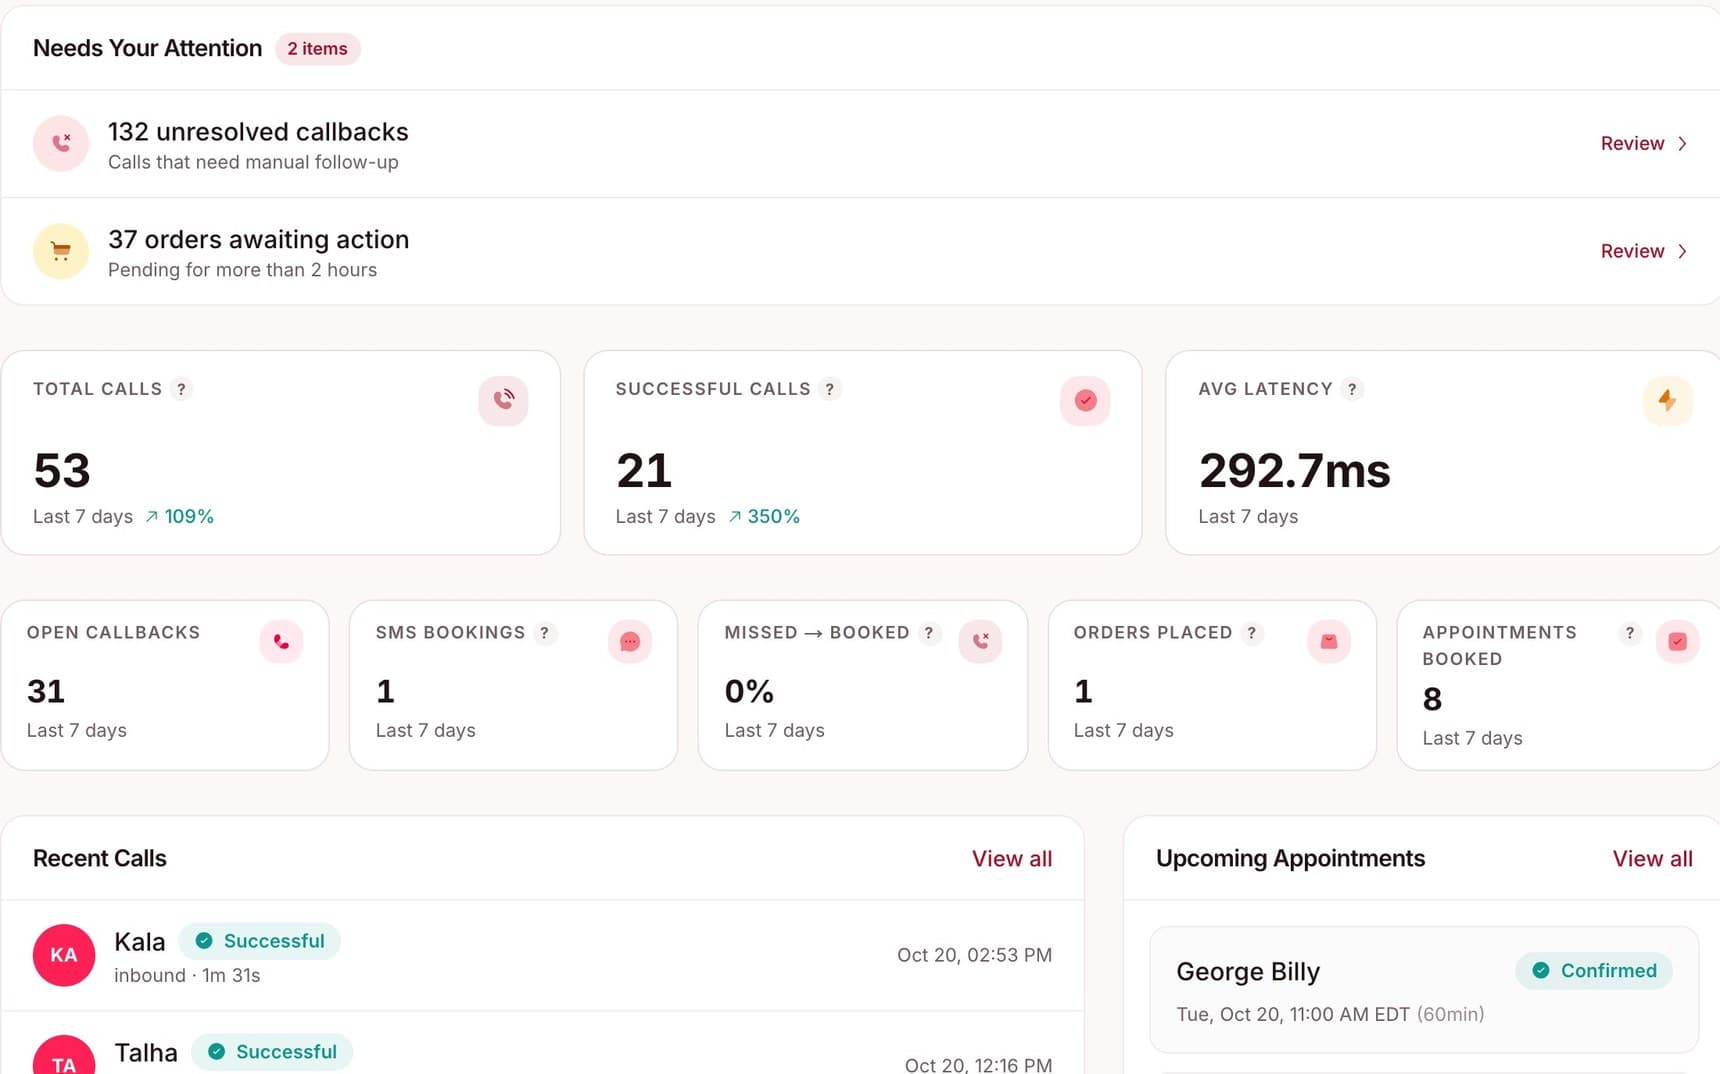Open Avg Latency help question mark
The height and width of the screenshot is (1074, 1720).
point(1352,389)
